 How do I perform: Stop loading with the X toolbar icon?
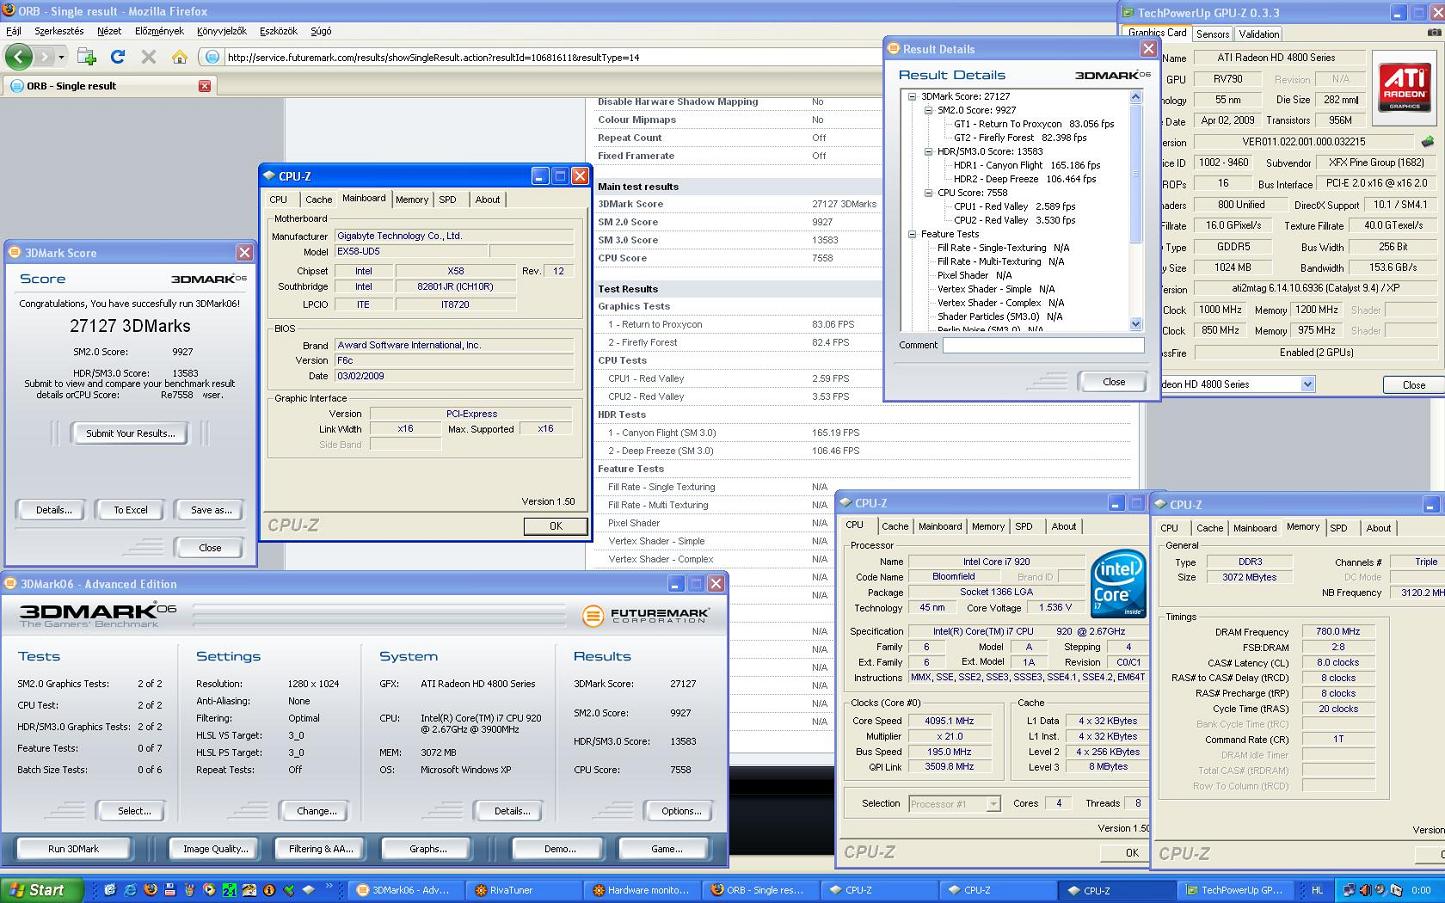click(x=148, y=57)
